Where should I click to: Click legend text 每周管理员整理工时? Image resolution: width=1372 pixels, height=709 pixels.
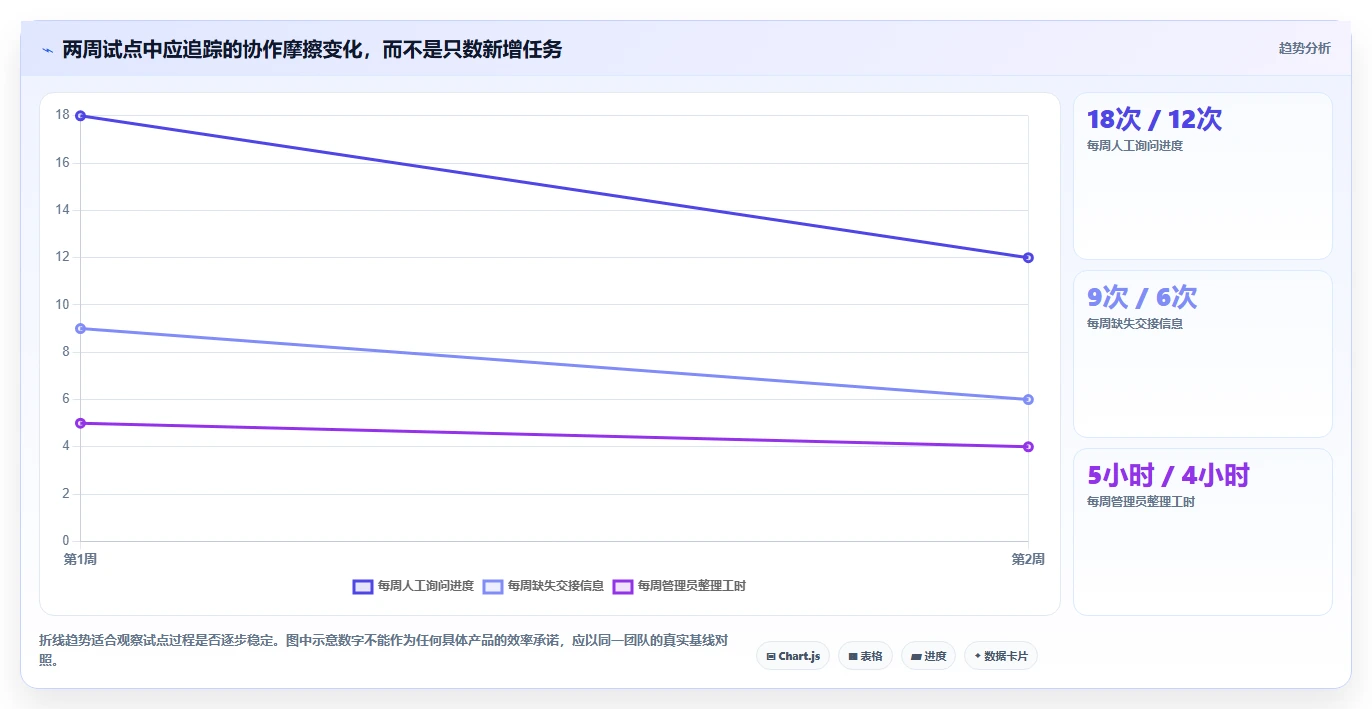pyautogui.click(x=692, y=586)
